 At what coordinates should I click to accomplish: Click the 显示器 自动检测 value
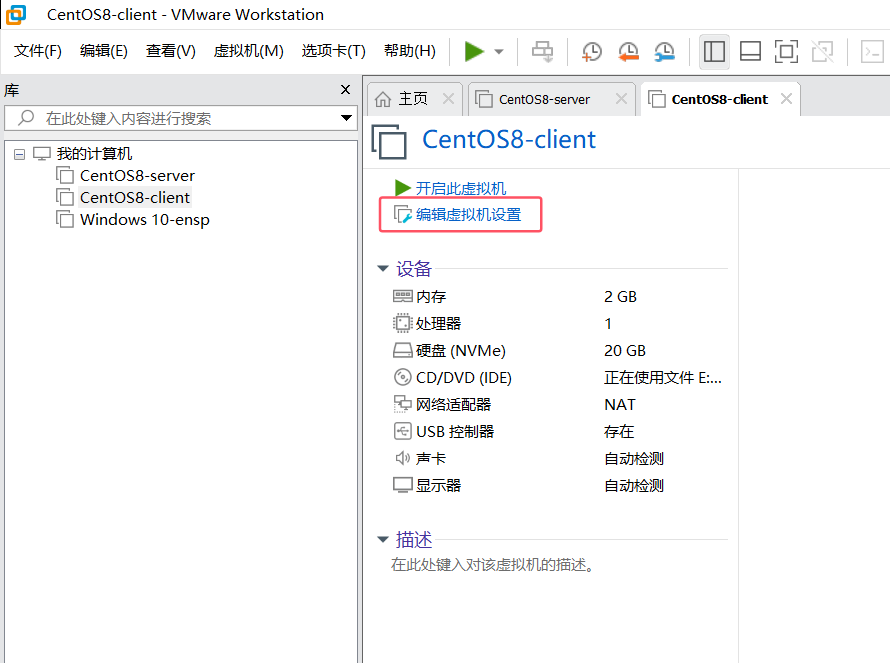[x=633, y=486]
